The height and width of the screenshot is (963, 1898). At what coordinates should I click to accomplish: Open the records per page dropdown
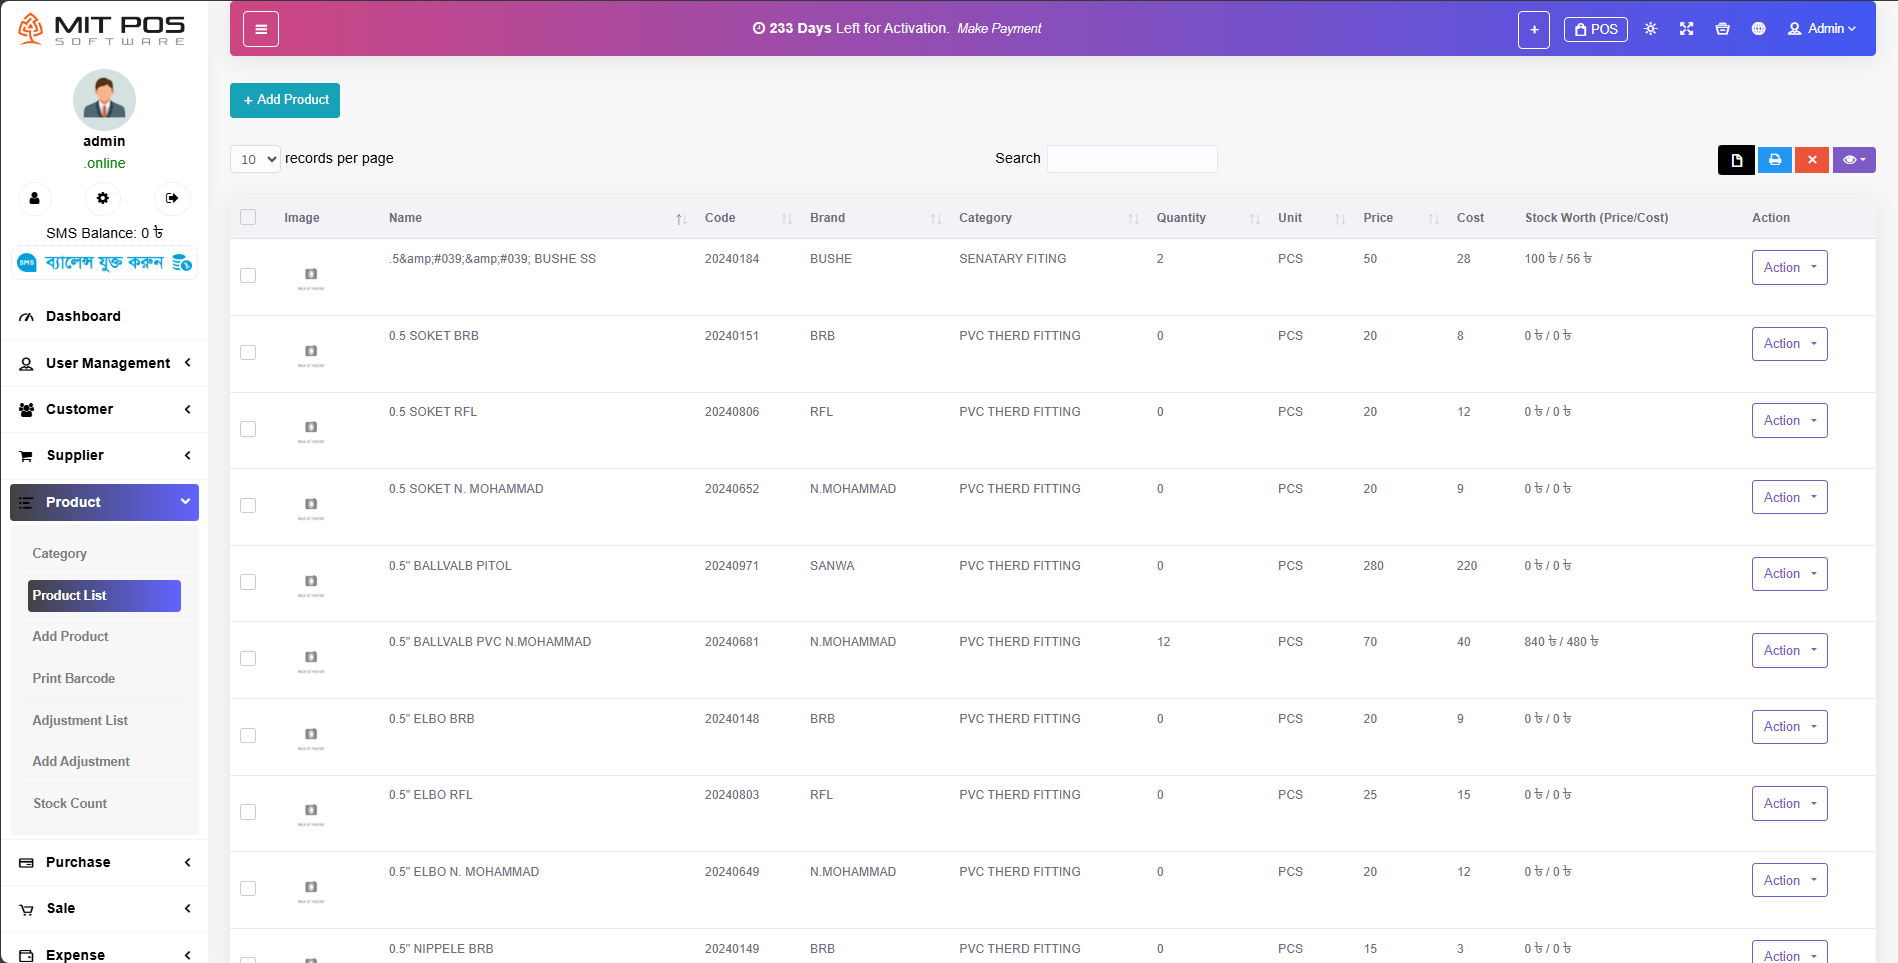tap(255, 159)
